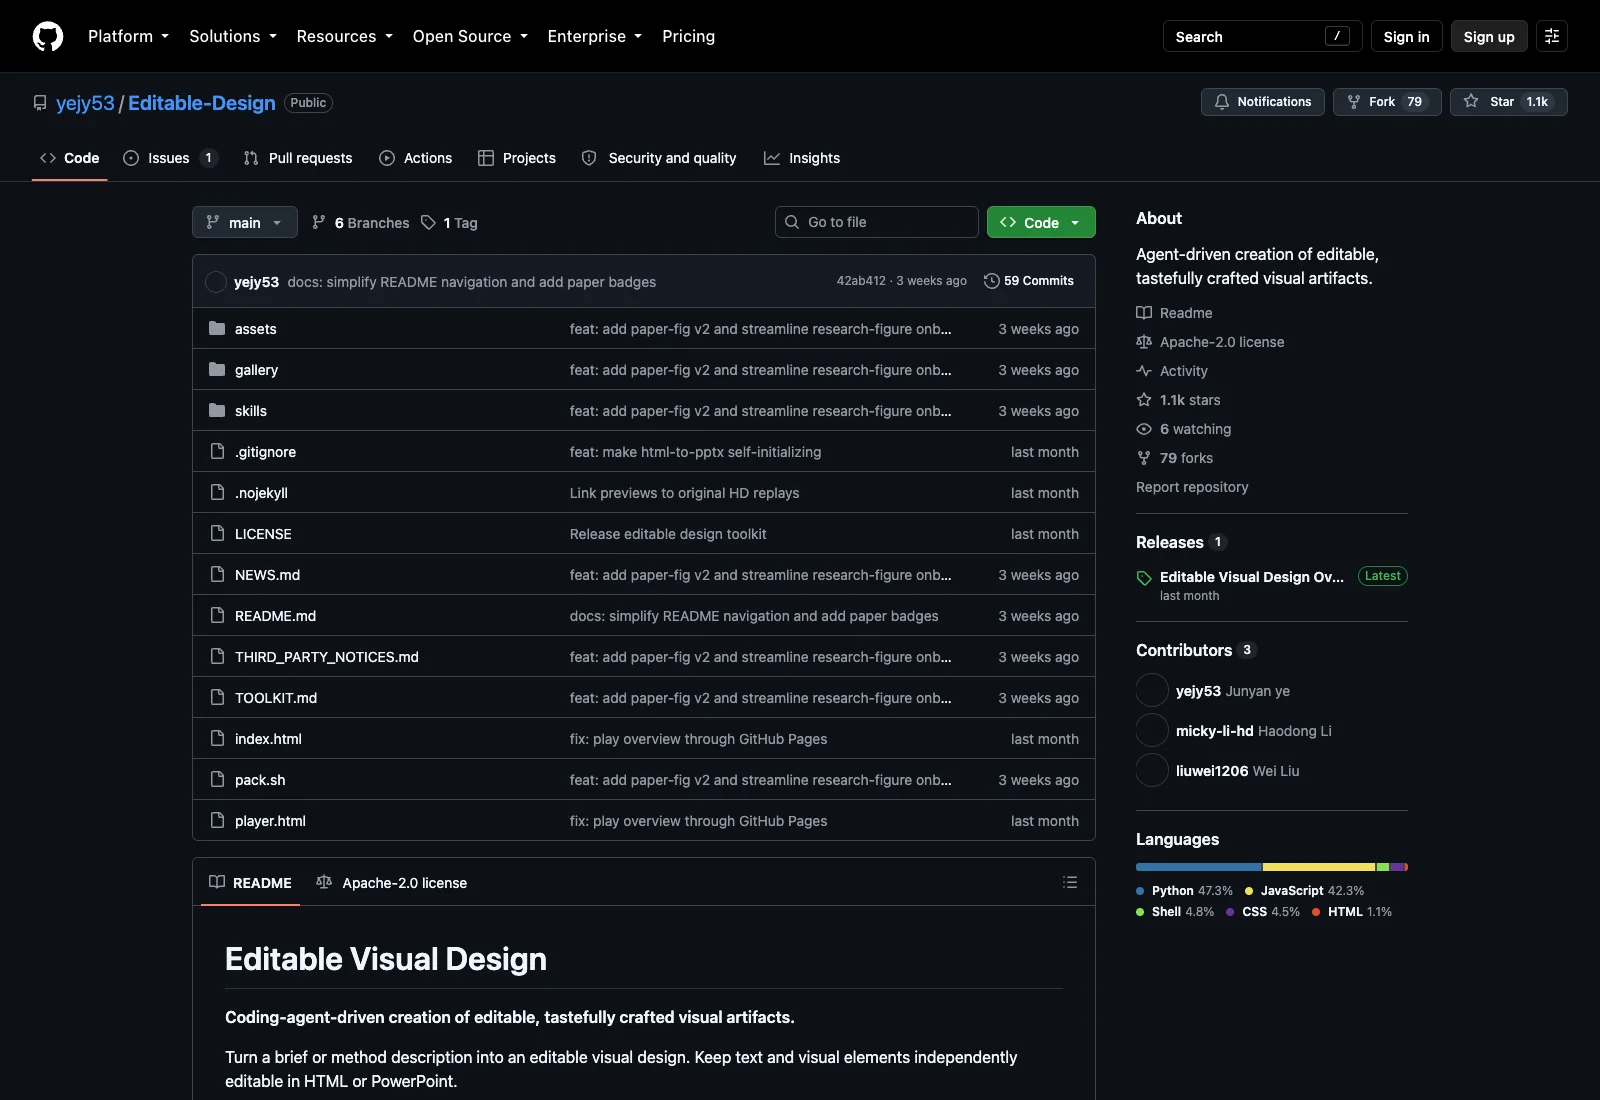Image resolution: width=1600 pixels, height=1100 pixels.
Task: Open the Pricing link
Action: coord(688,36)
